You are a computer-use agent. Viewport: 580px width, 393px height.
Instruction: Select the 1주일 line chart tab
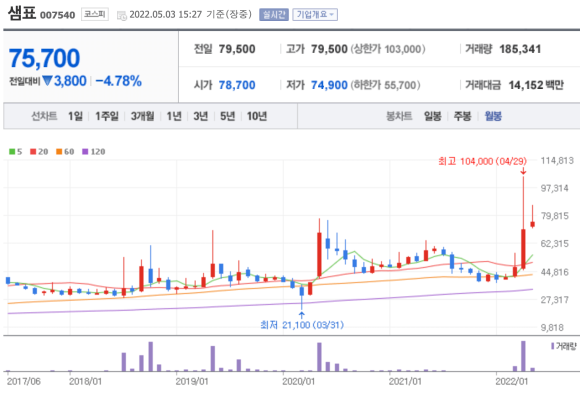(107, 116)
